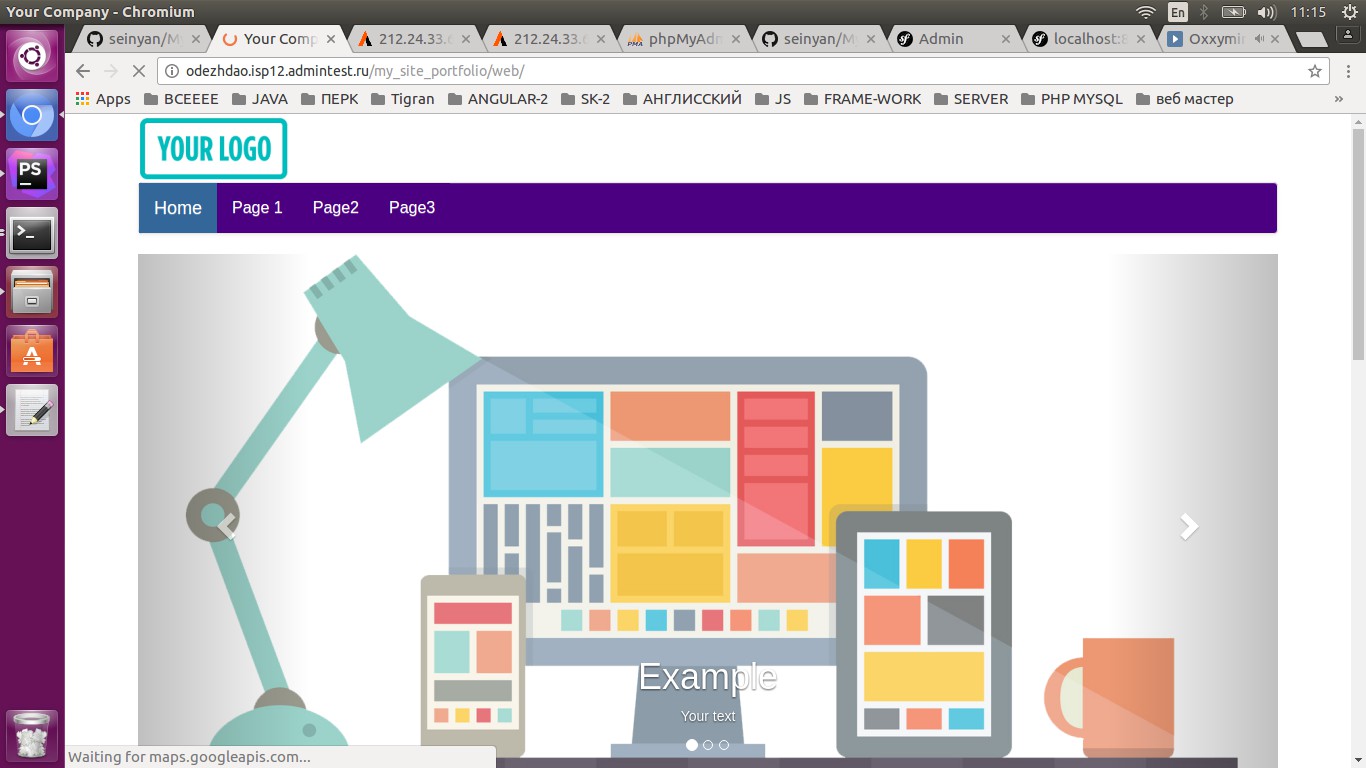Open the SK-2 bookmarks folder

pyautogui.click(x=585, y=99)
